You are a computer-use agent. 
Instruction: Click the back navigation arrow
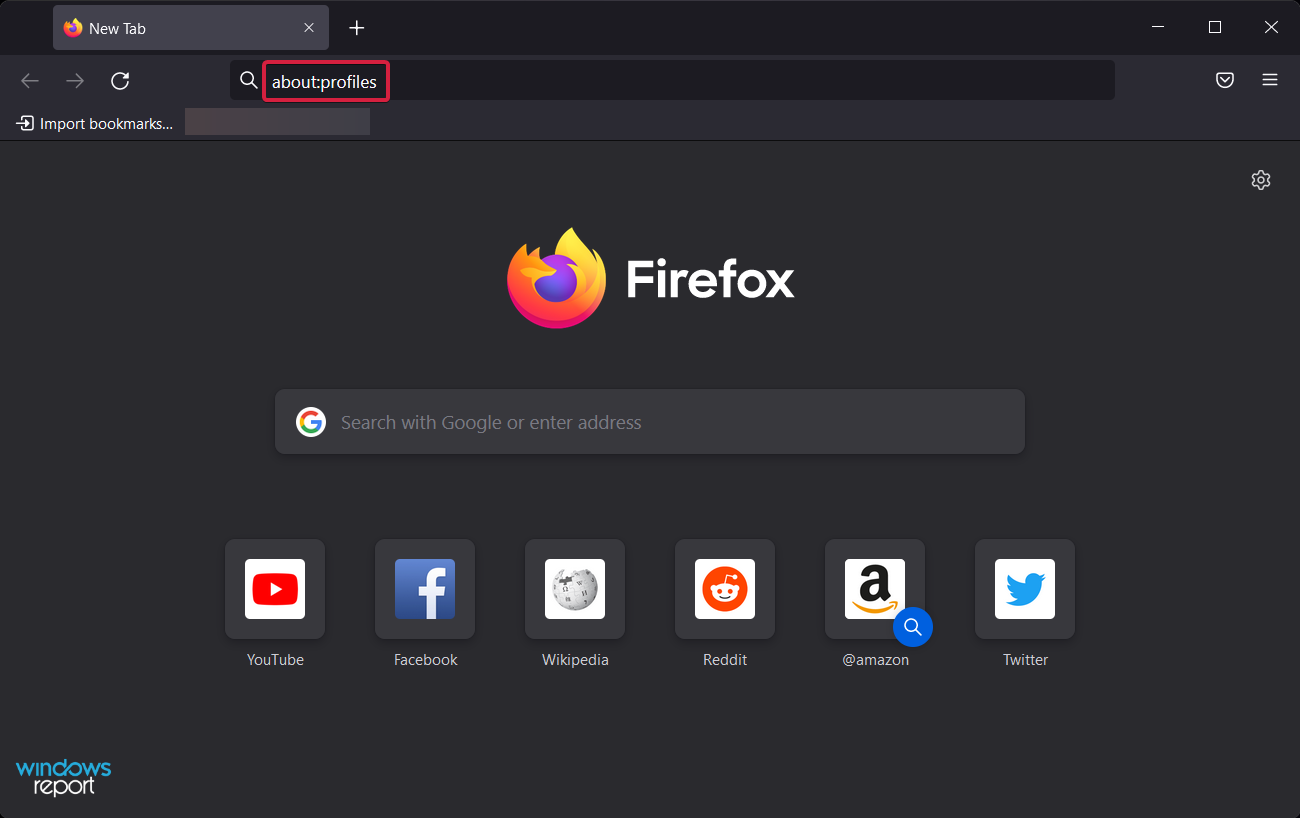(30, 80)
